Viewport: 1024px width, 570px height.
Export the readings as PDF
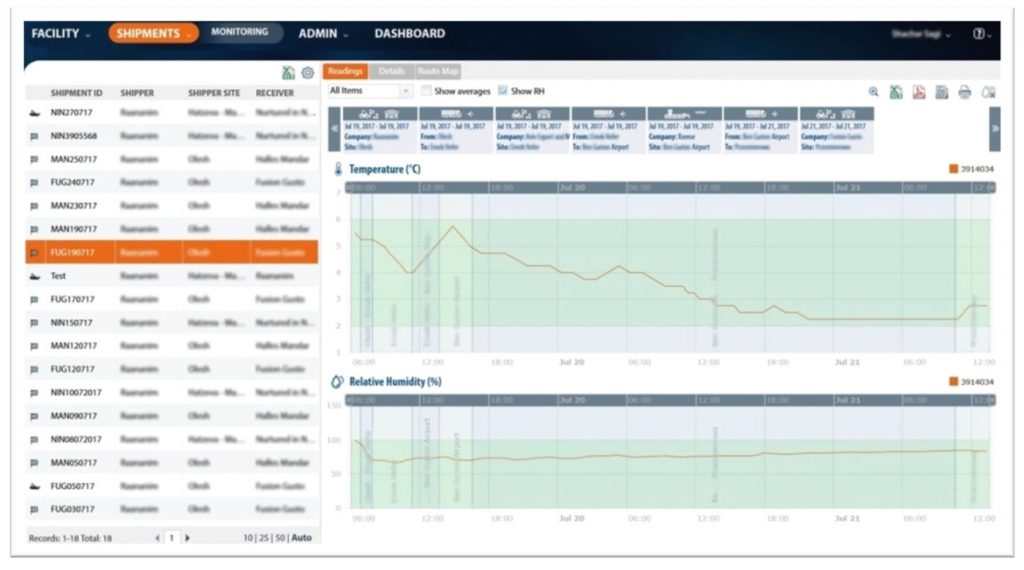[x=918, y=92]
